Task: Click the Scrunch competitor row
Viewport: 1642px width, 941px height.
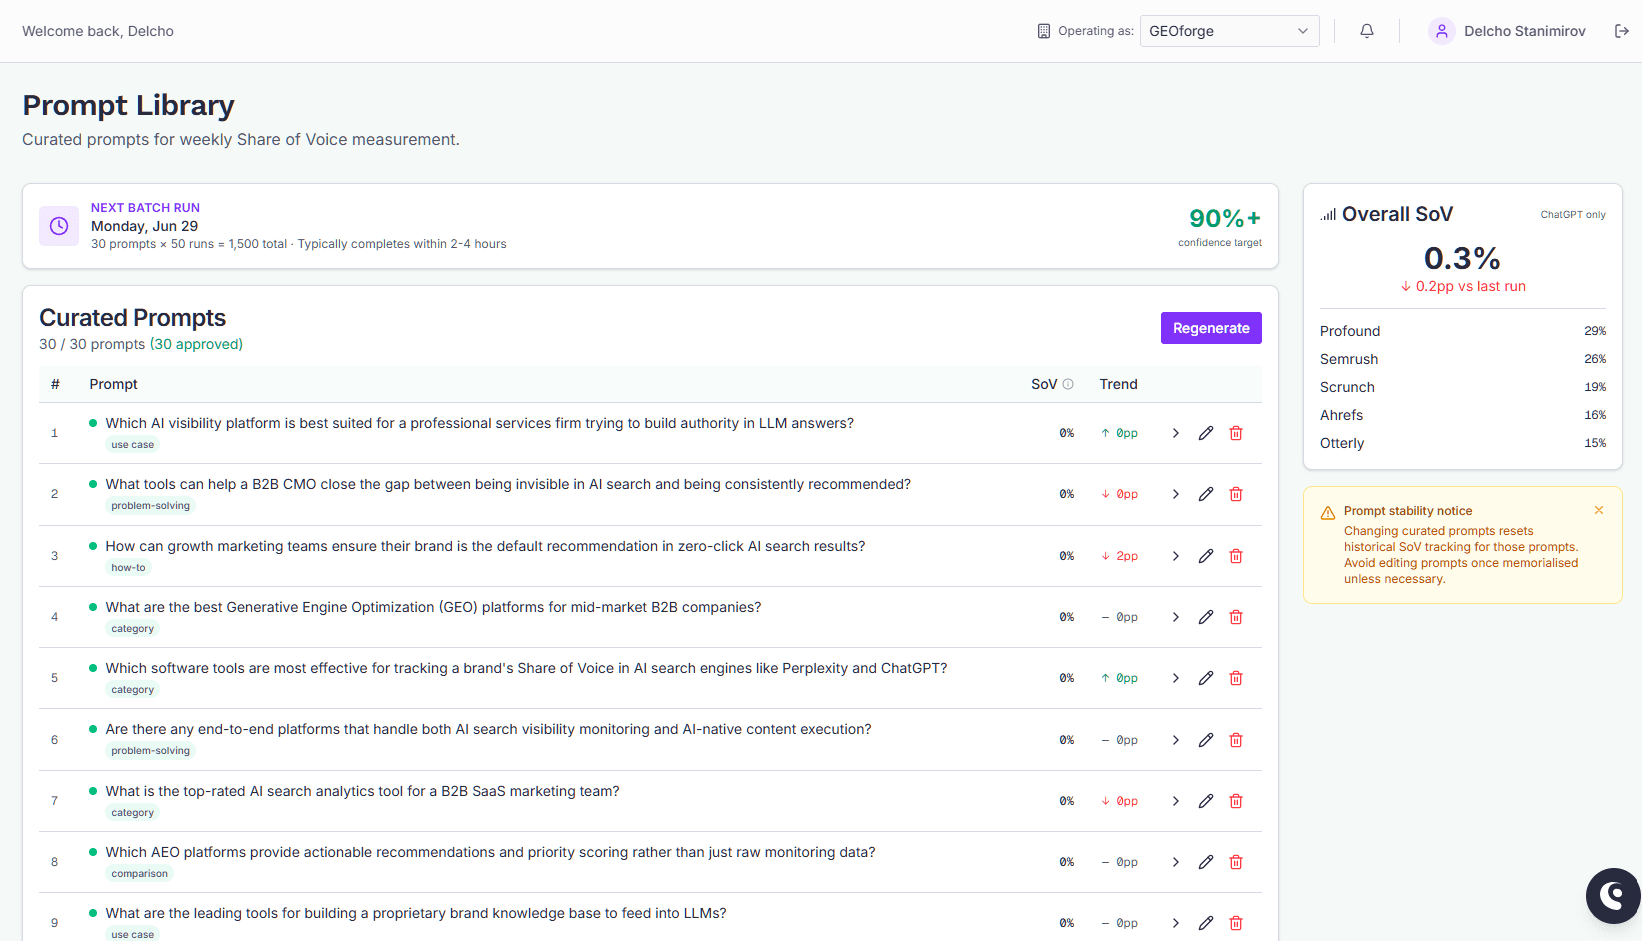Action: (1463, 387)
